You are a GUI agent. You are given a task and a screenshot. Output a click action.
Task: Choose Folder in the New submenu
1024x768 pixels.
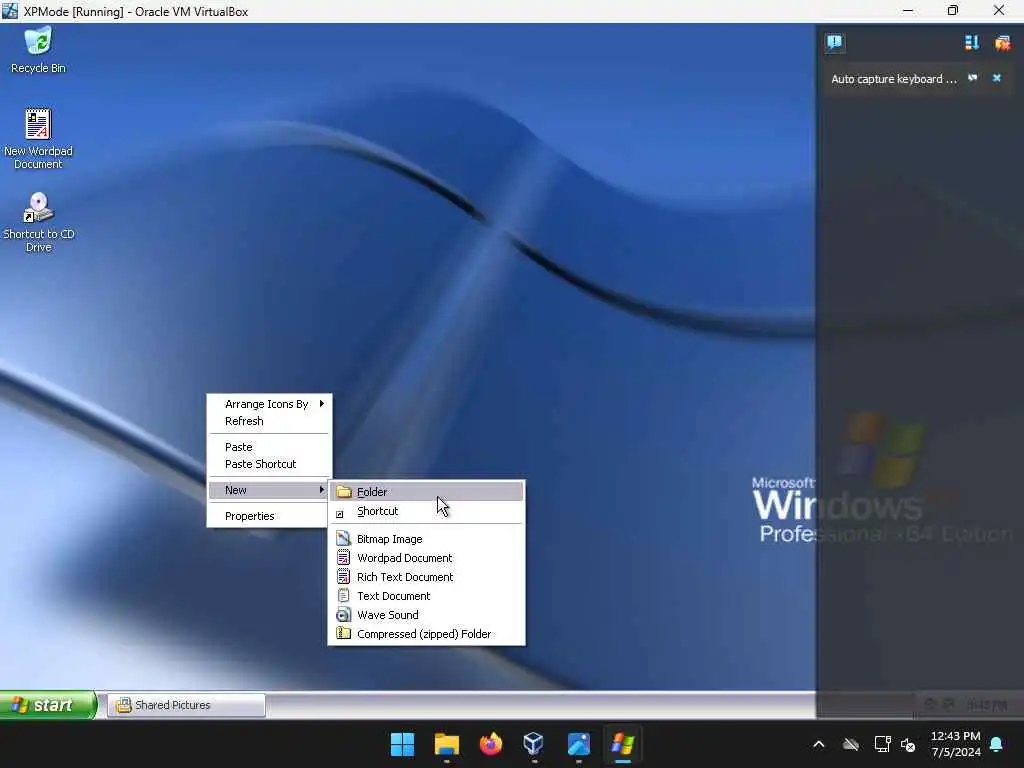[x=426, y=492]
